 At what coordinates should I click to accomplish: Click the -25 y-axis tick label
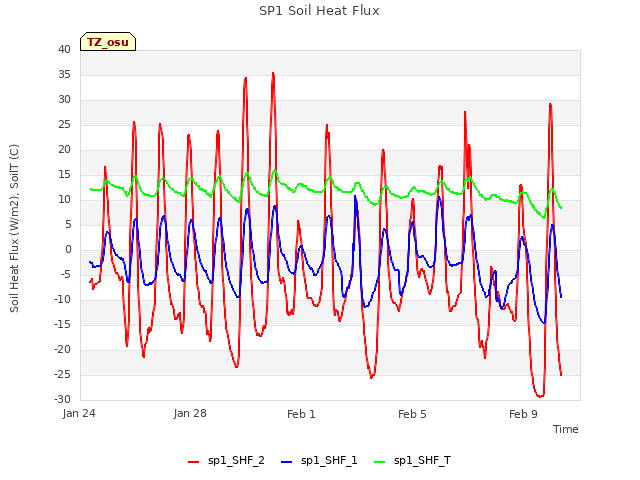[62, 374]
